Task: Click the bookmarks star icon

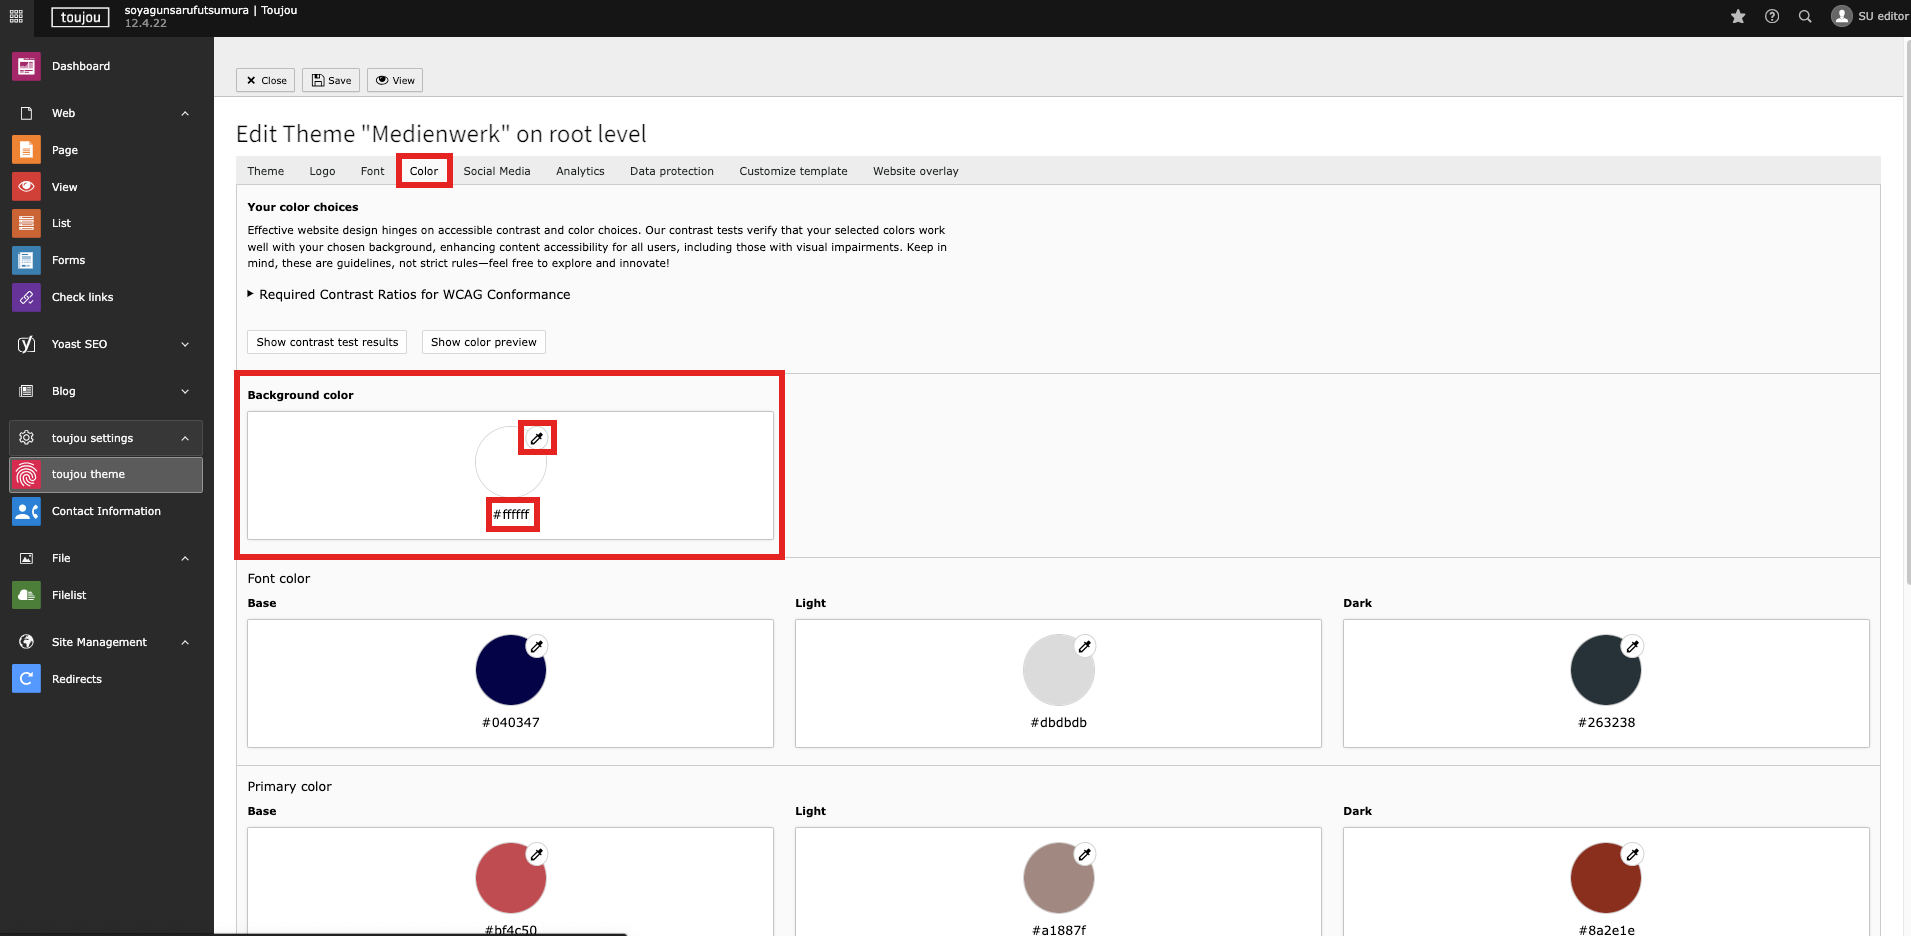Action: tap(1738, 16)
